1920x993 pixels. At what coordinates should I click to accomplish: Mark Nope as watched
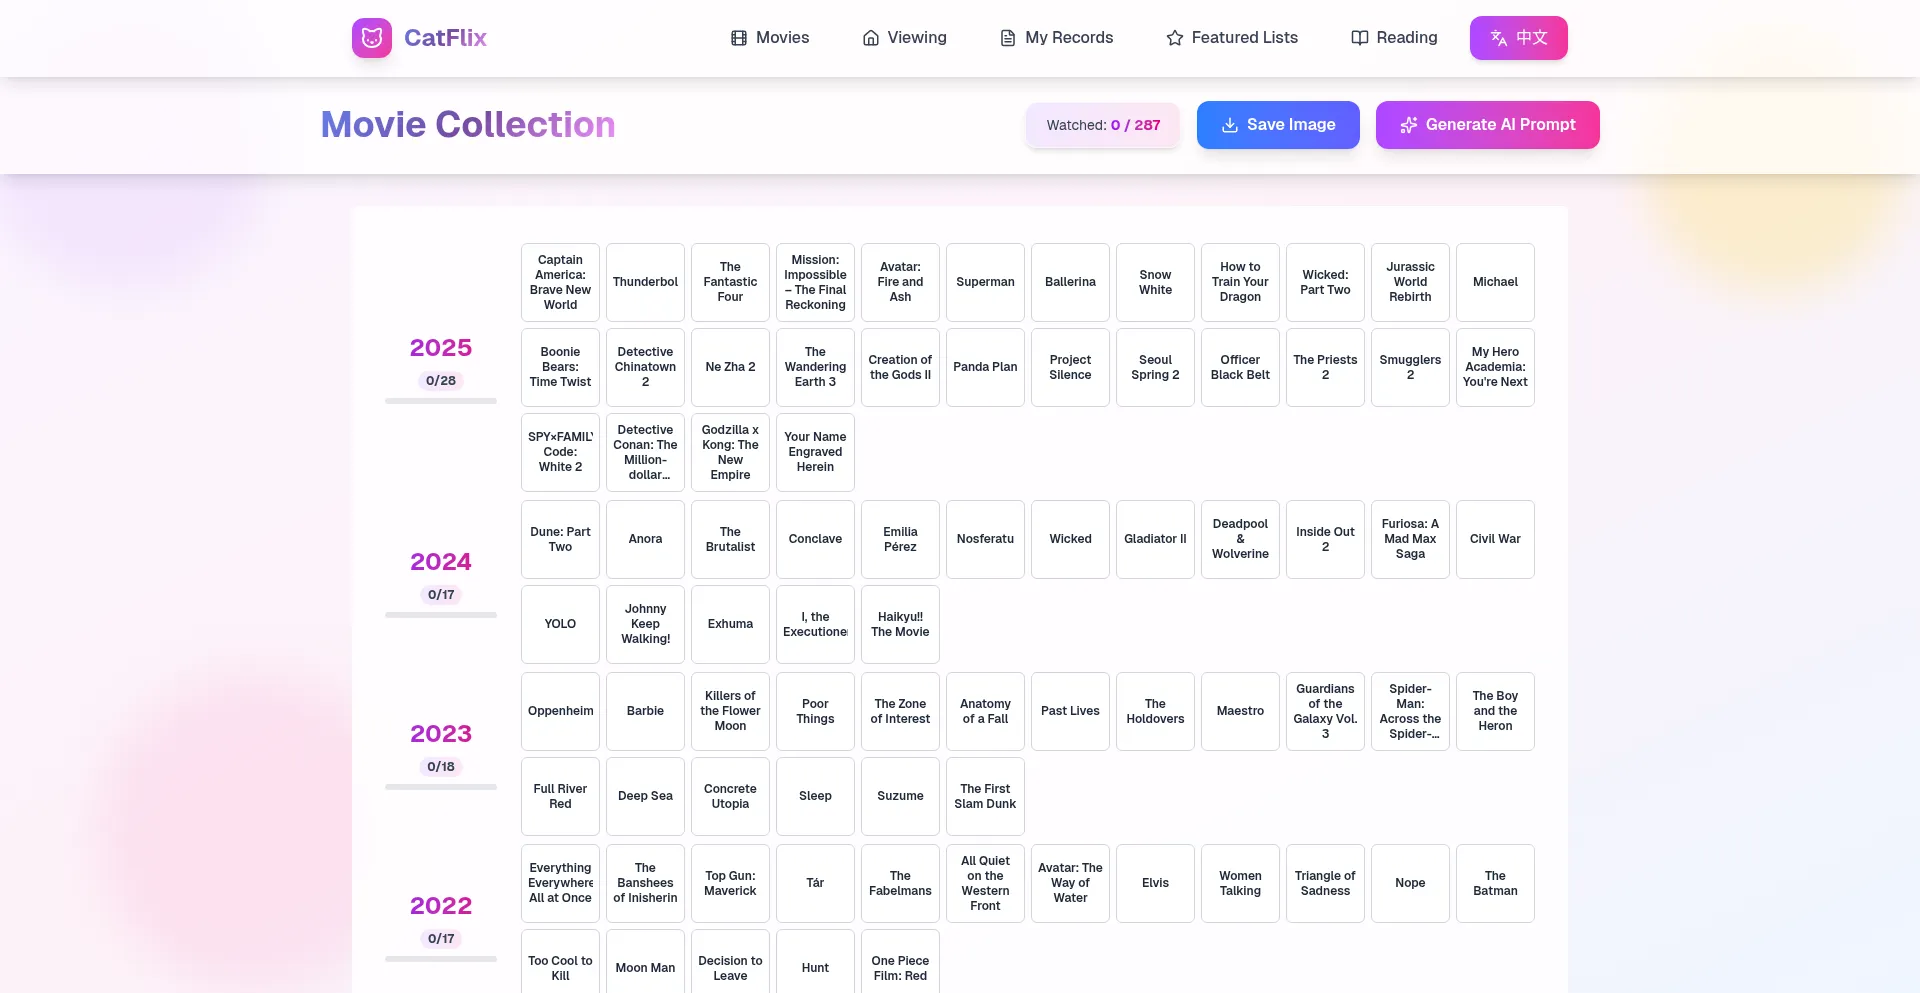(x=1410, y=884)
